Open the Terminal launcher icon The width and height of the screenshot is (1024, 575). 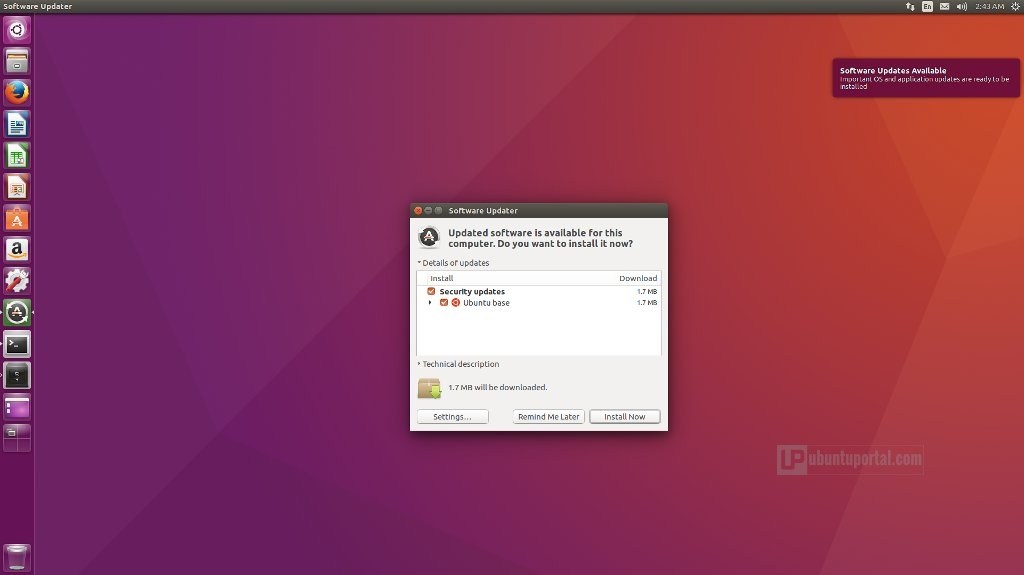17,344
